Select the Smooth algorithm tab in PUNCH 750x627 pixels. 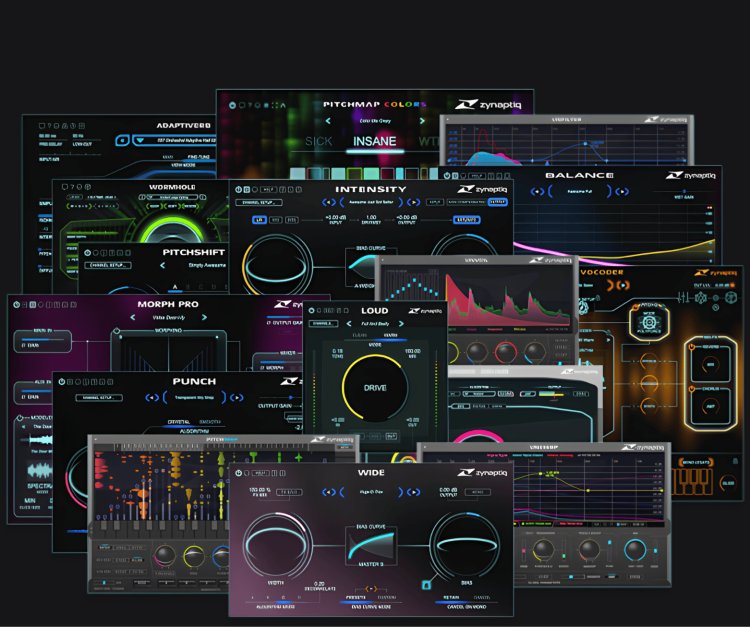pos(210,422)
